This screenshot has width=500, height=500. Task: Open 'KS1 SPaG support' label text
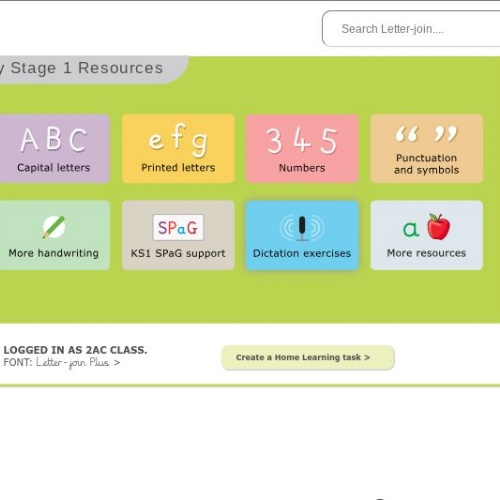(178, 253)
